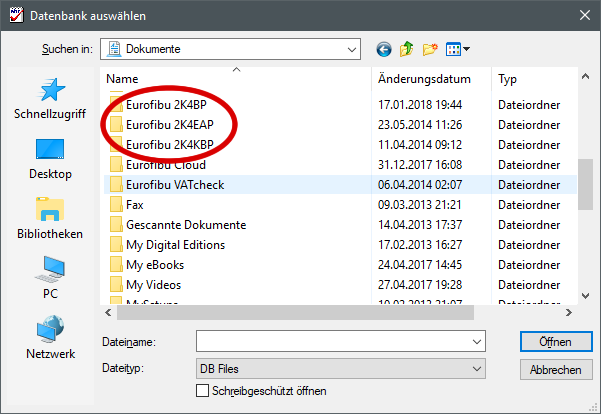Image resolution: width=601 pixels, height=414 pixels.
Task: Expand the Suchen in Dokumente dropdown
Action: coord(351,49)
